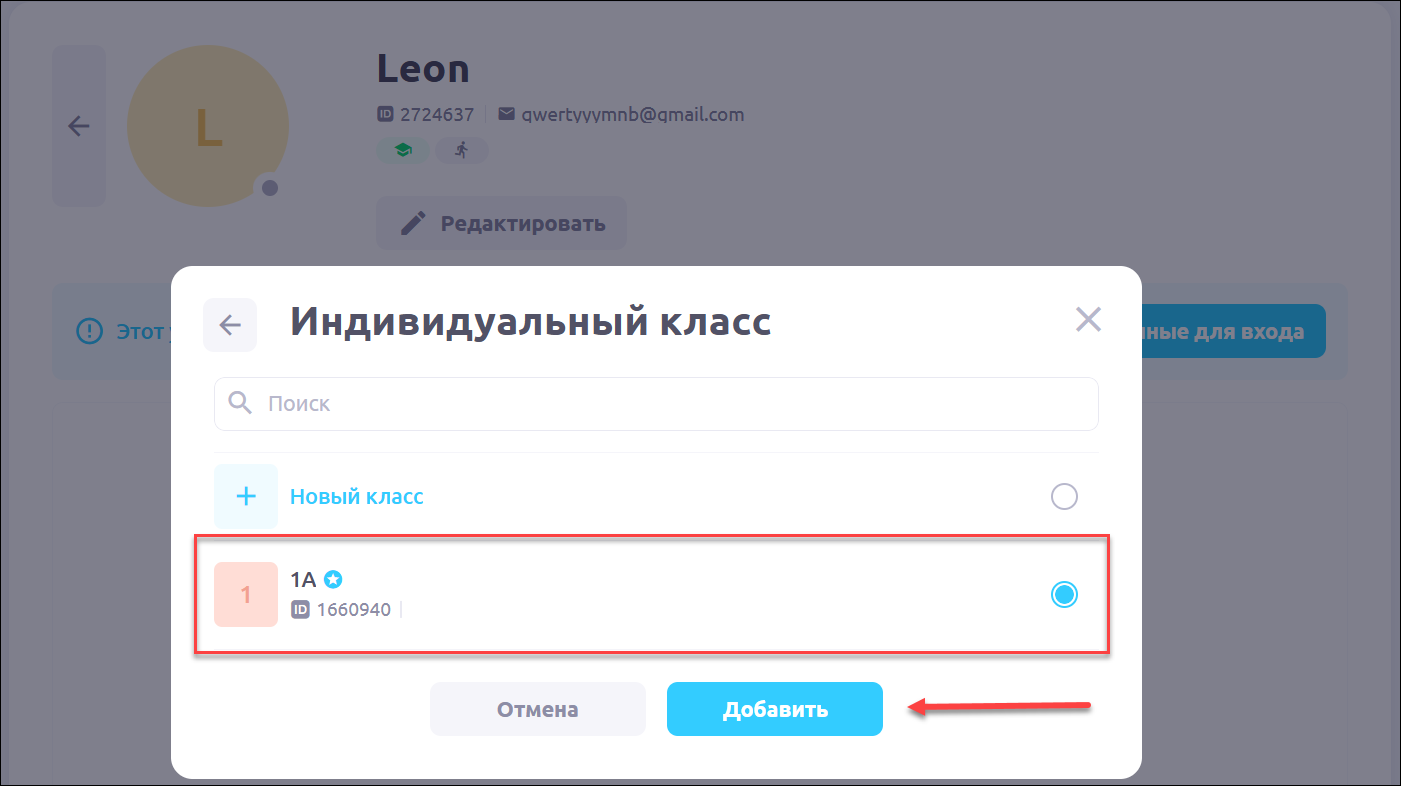The width and height of the screenshot is (1401, 786).
Task: Click the blue star badge next to 1A
Action: (x=333, y=579)
